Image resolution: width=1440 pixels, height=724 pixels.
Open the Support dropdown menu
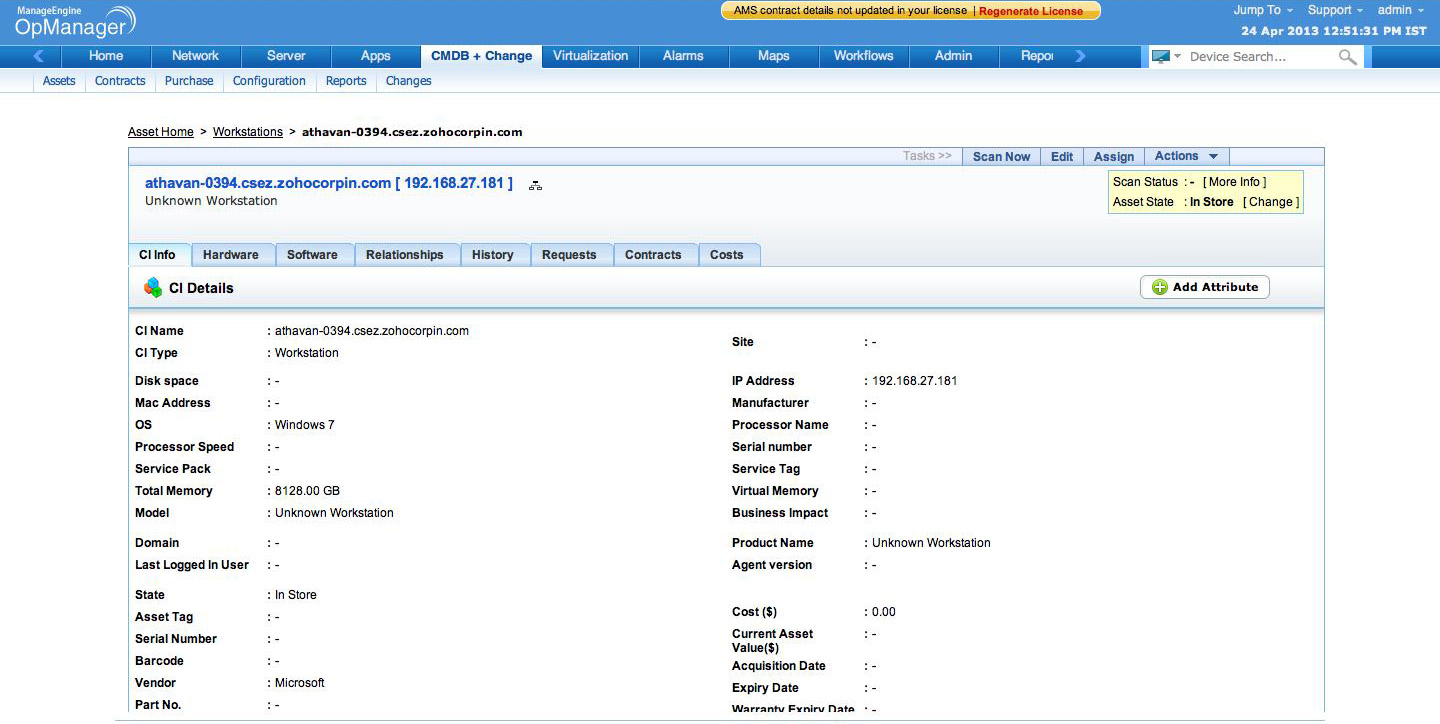1335,10
